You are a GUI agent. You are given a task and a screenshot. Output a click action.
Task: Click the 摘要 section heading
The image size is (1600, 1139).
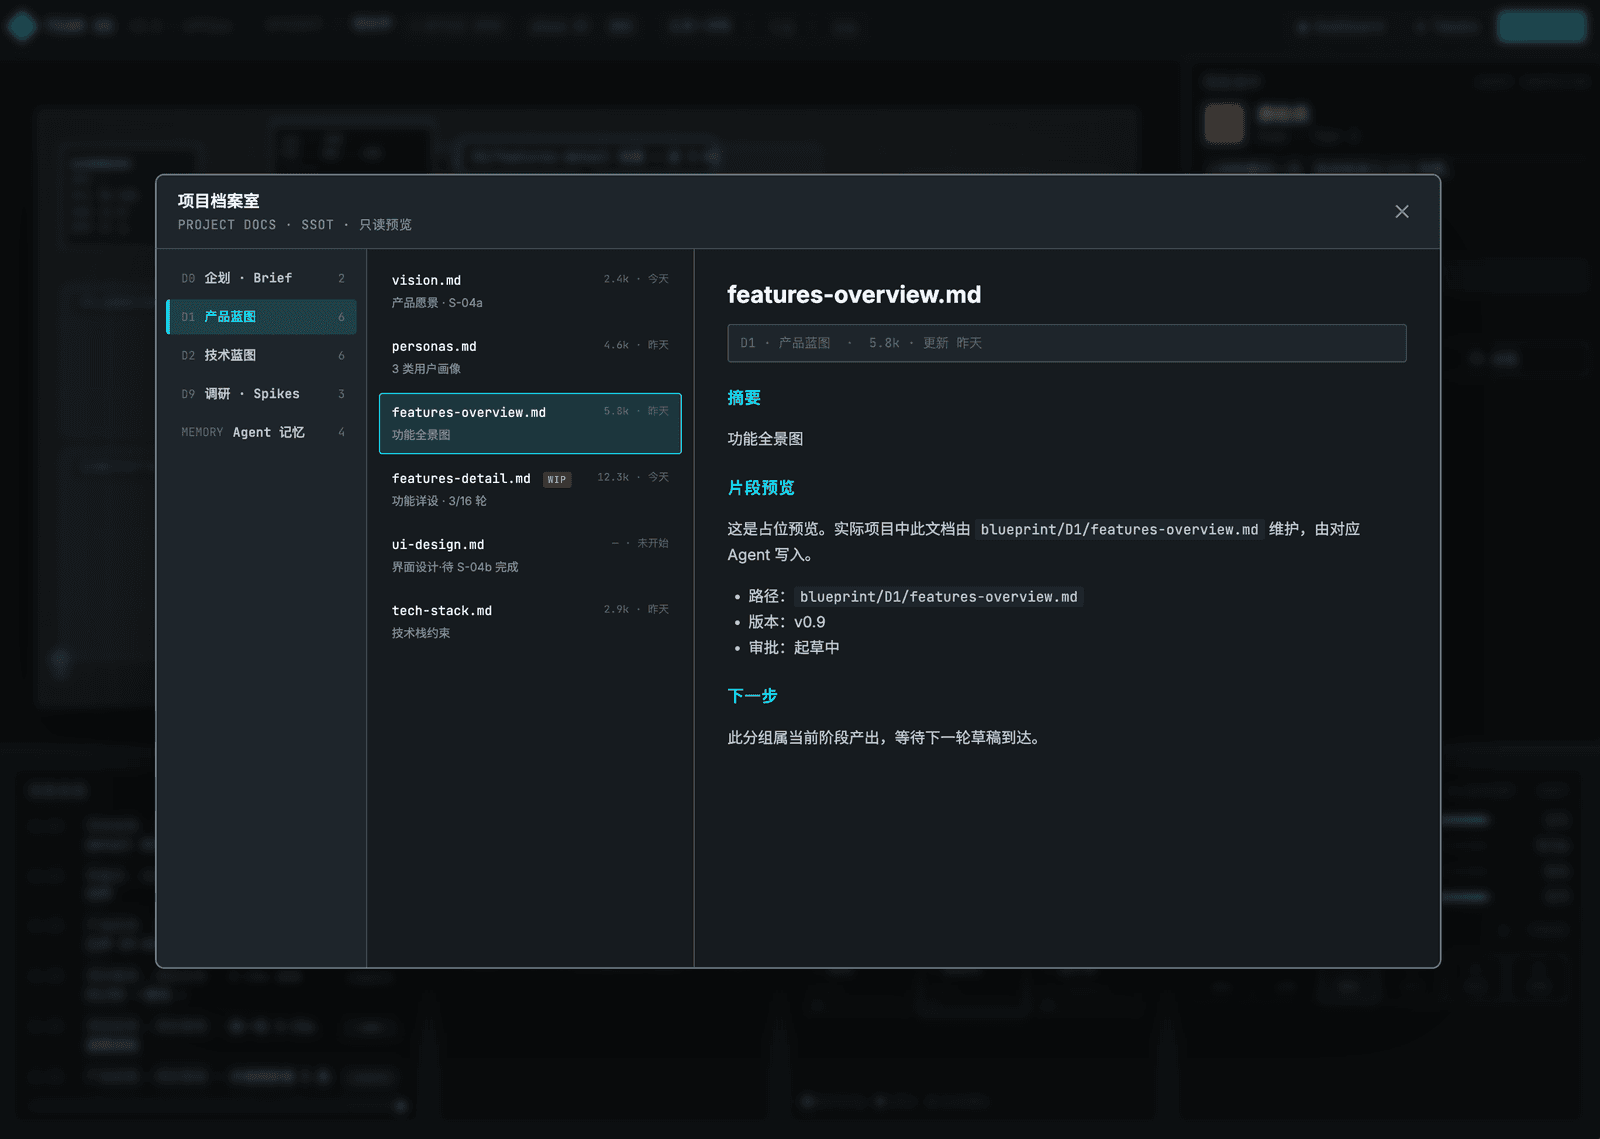pyautogui.click(x=744, y=398)
